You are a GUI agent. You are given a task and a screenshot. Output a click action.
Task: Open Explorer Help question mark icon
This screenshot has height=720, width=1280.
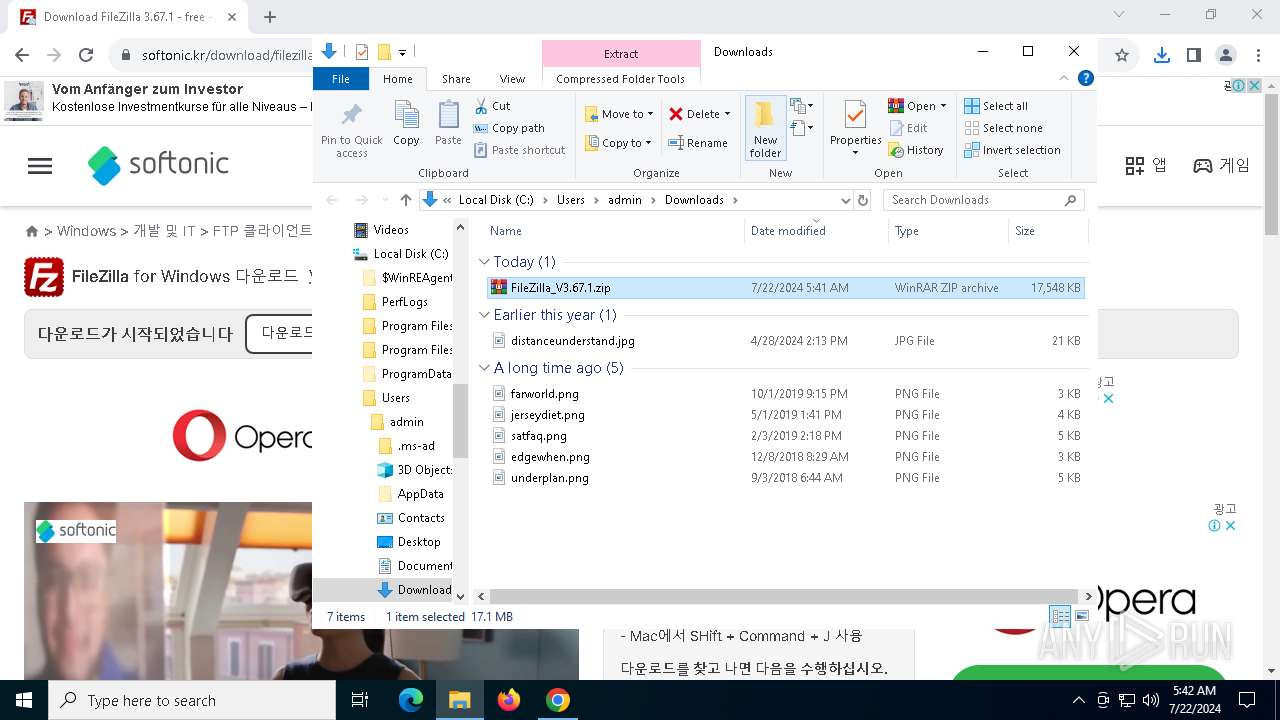tap(1085, 78)
